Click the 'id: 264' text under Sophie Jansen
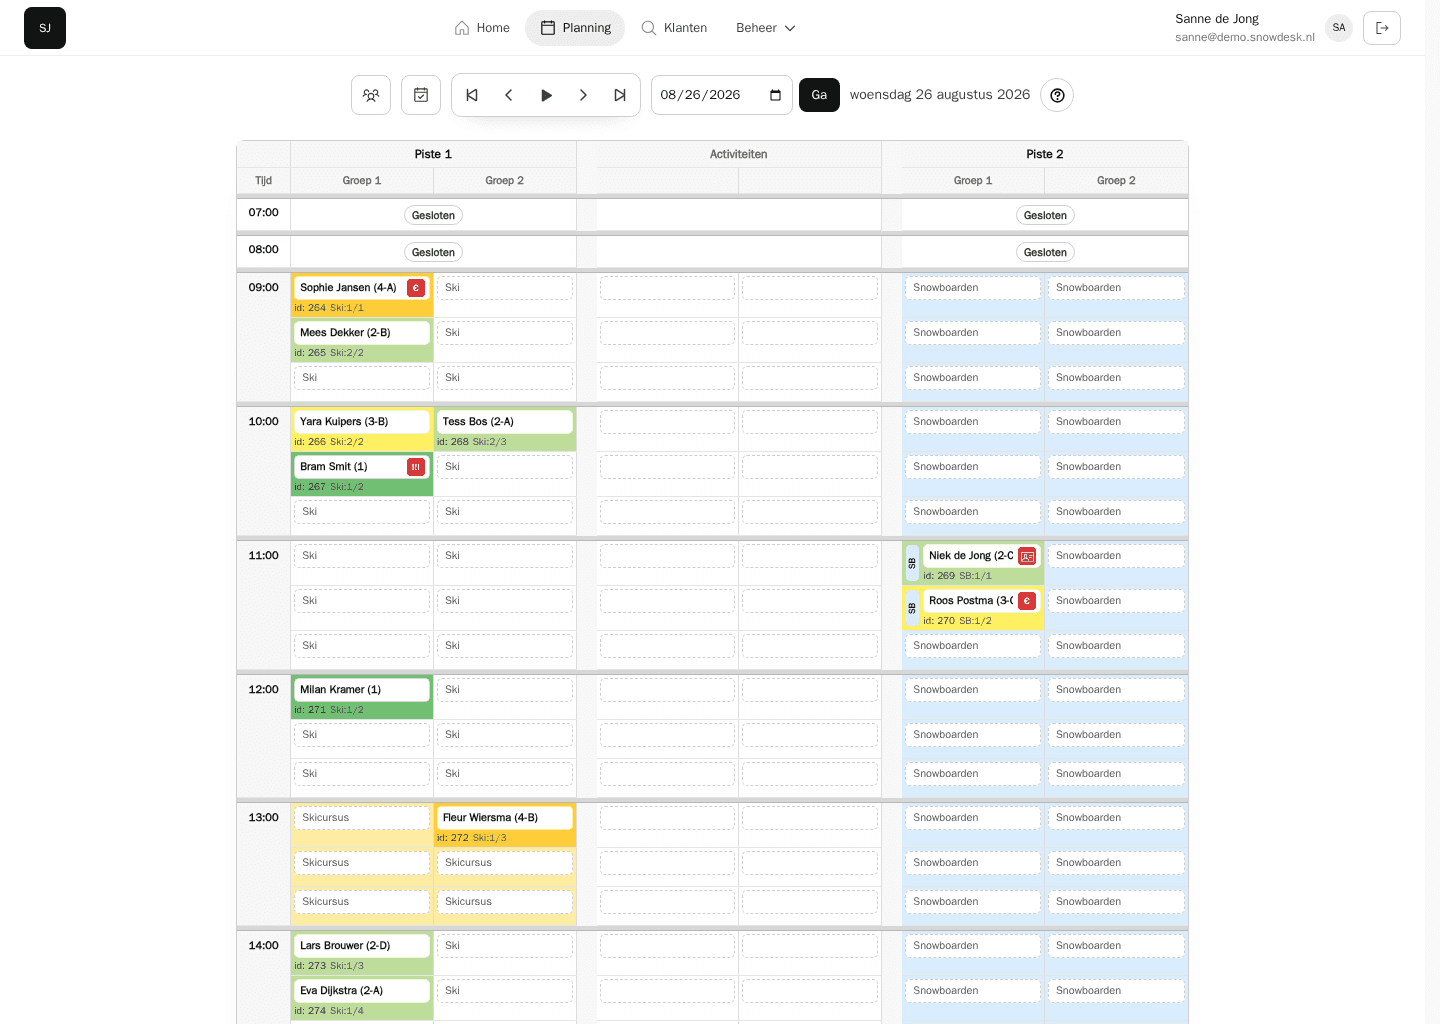The height and width of the screenshot is (1024, 1440). tap(310, 308)
